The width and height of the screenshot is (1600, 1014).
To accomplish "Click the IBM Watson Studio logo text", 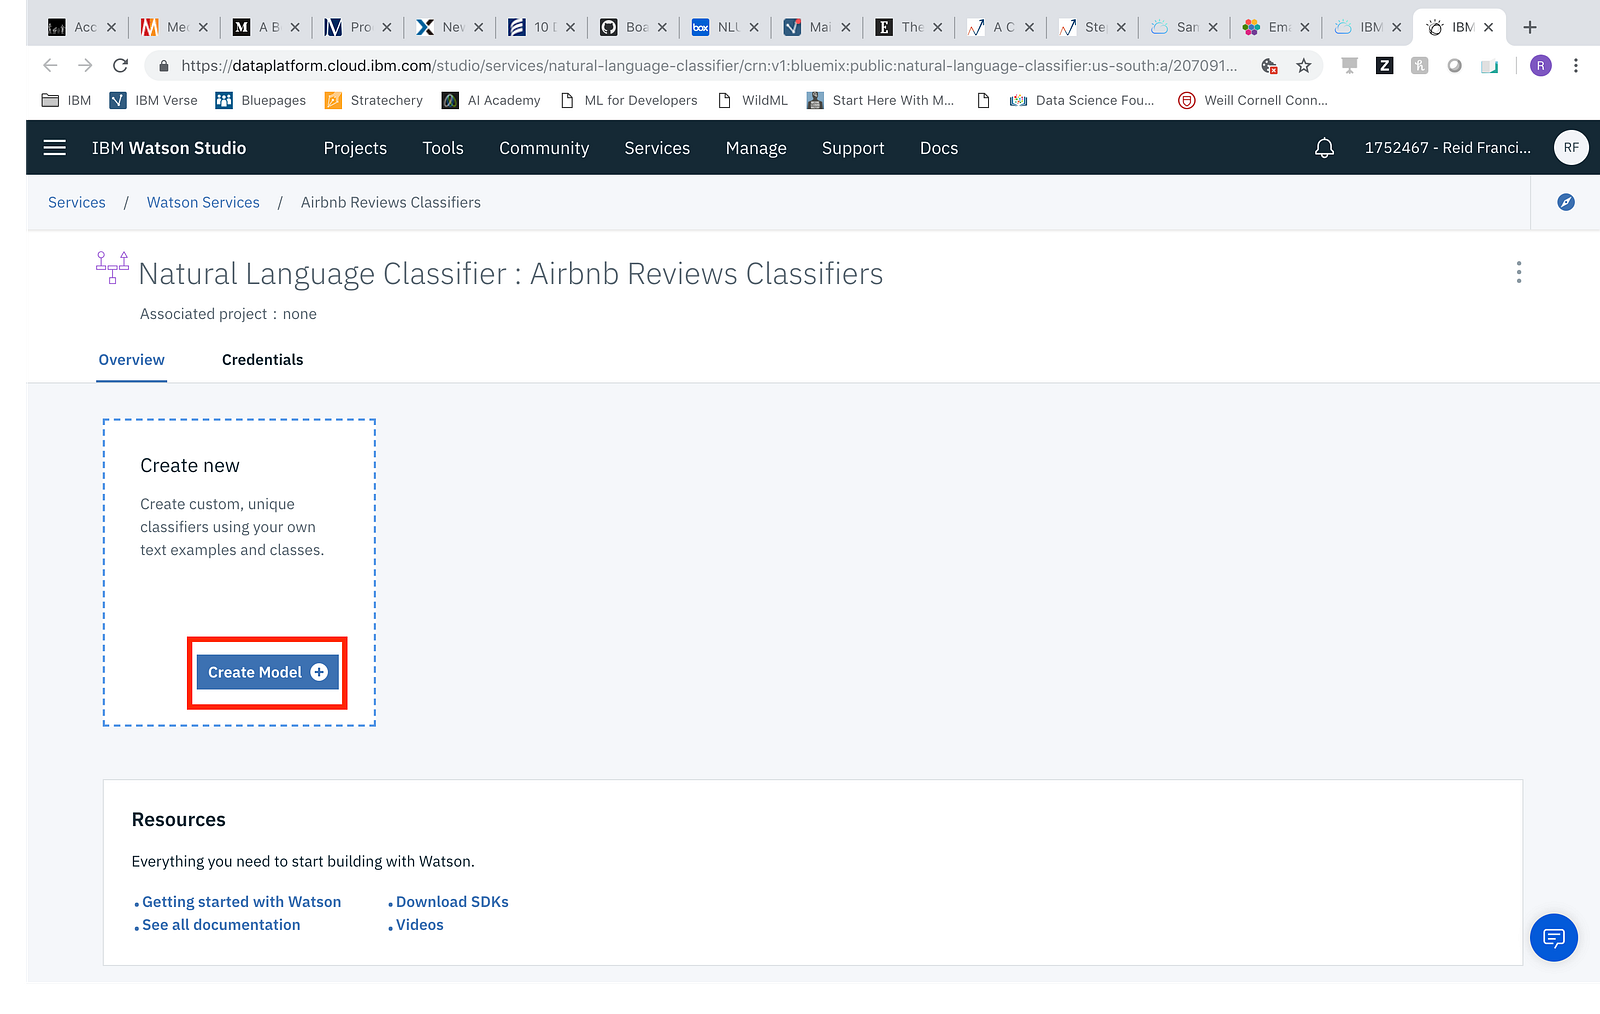I will point(169,148).
